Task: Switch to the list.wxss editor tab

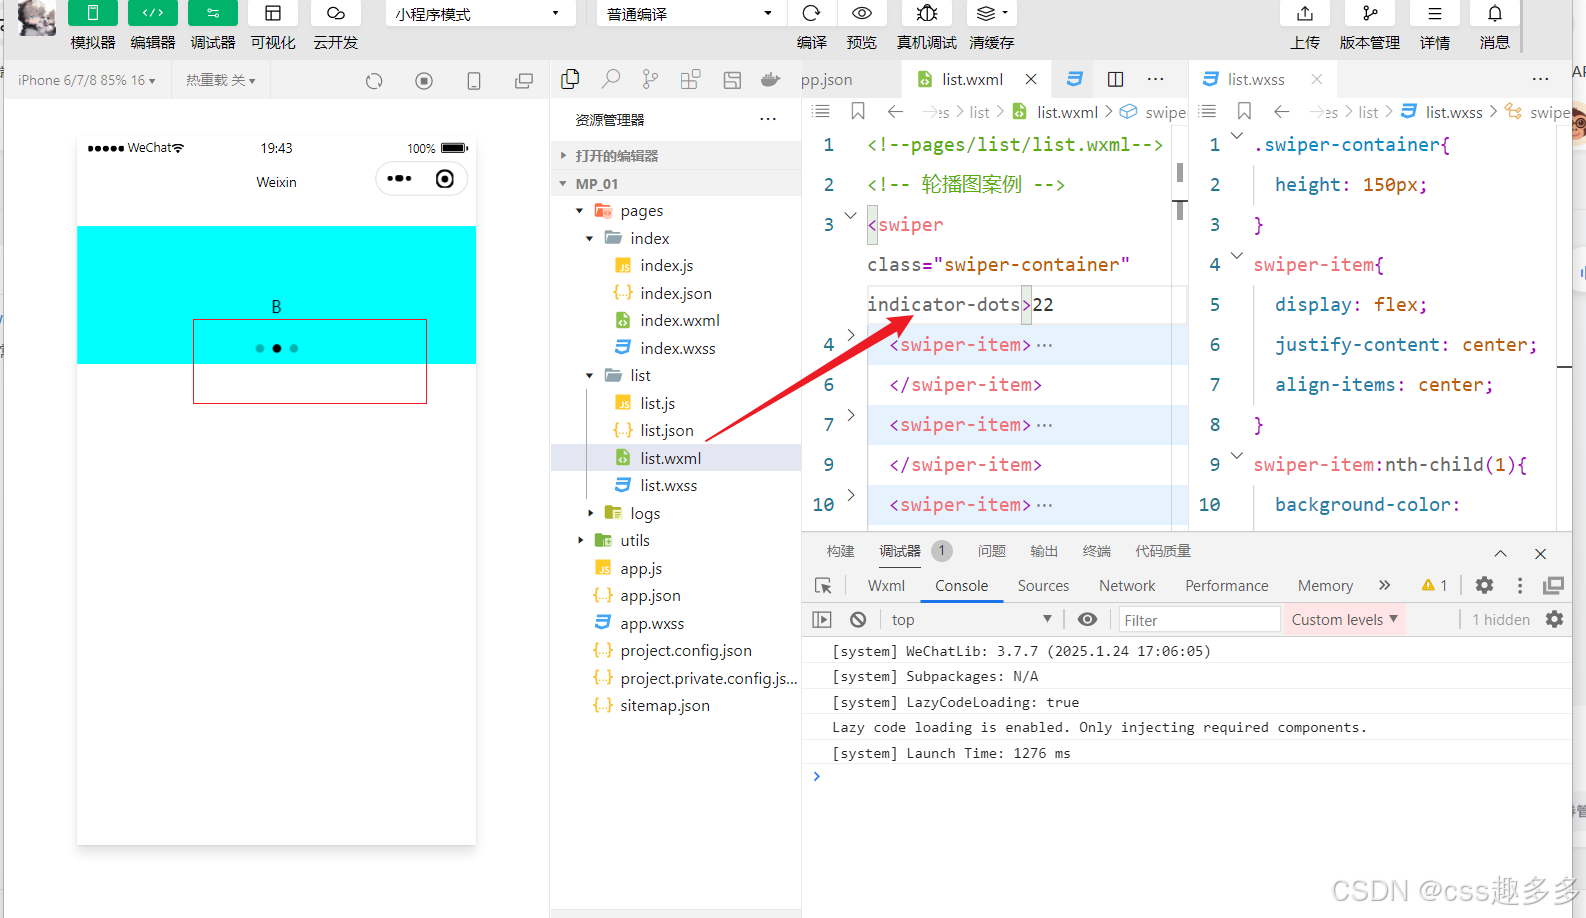Action: [x=1256, y=80]
